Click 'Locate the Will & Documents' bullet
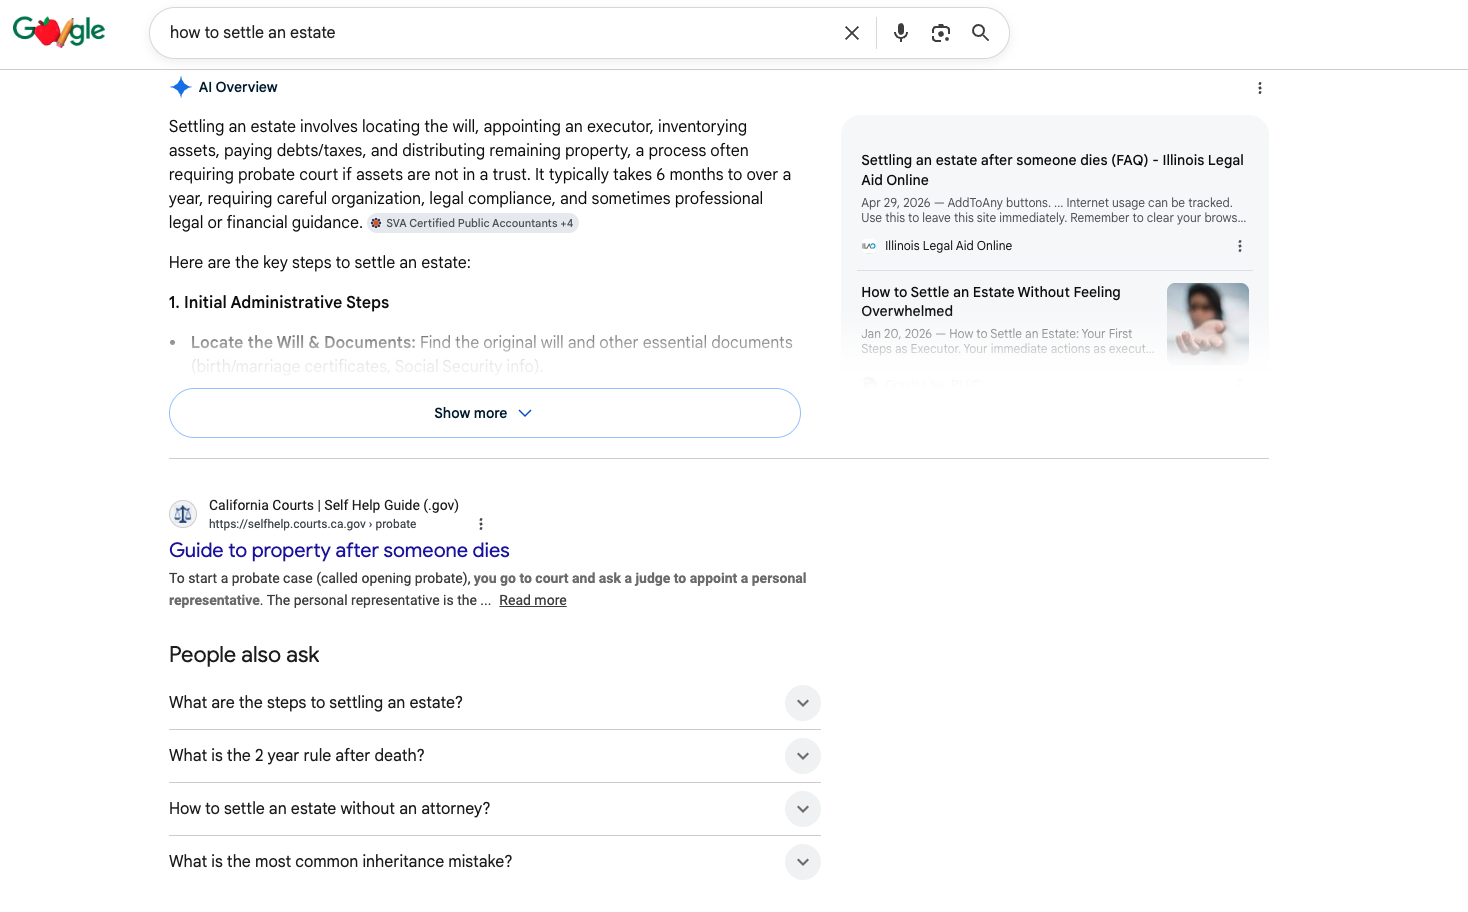Screen dimensions: 1468x912 coord(303,342)
